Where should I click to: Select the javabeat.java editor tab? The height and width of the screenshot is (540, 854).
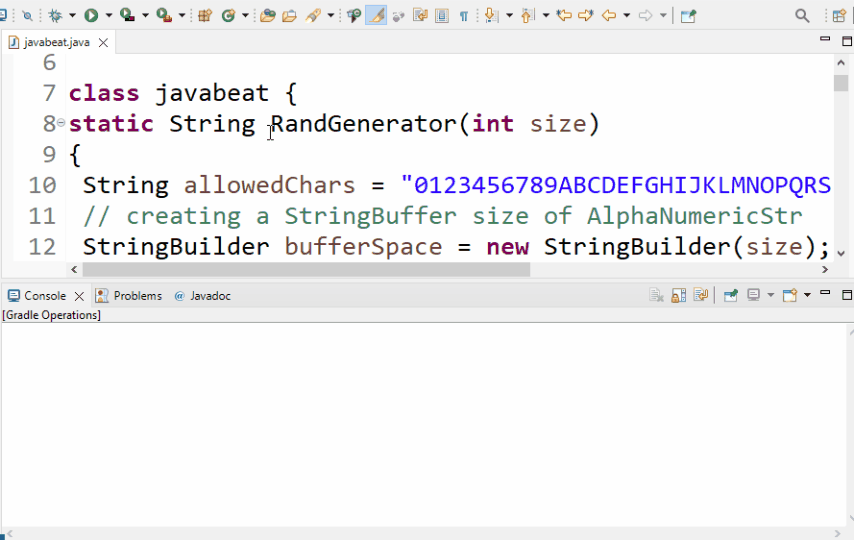tap(57, 43)
